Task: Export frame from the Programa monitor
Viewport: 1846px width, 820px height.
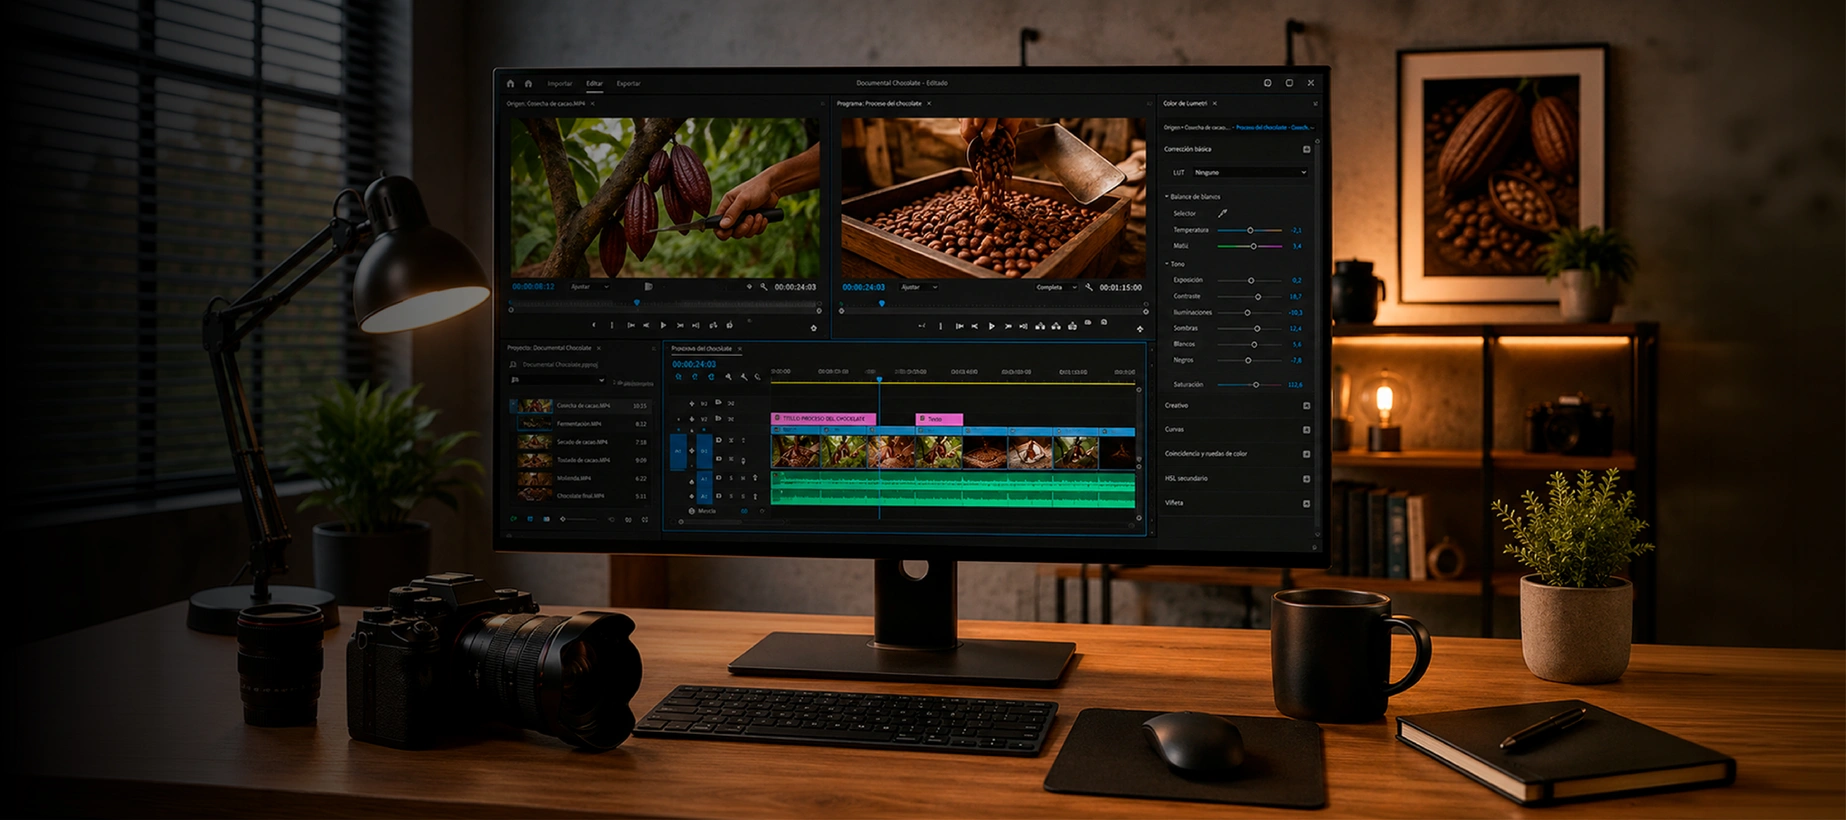Action: tap(1072, 326)
